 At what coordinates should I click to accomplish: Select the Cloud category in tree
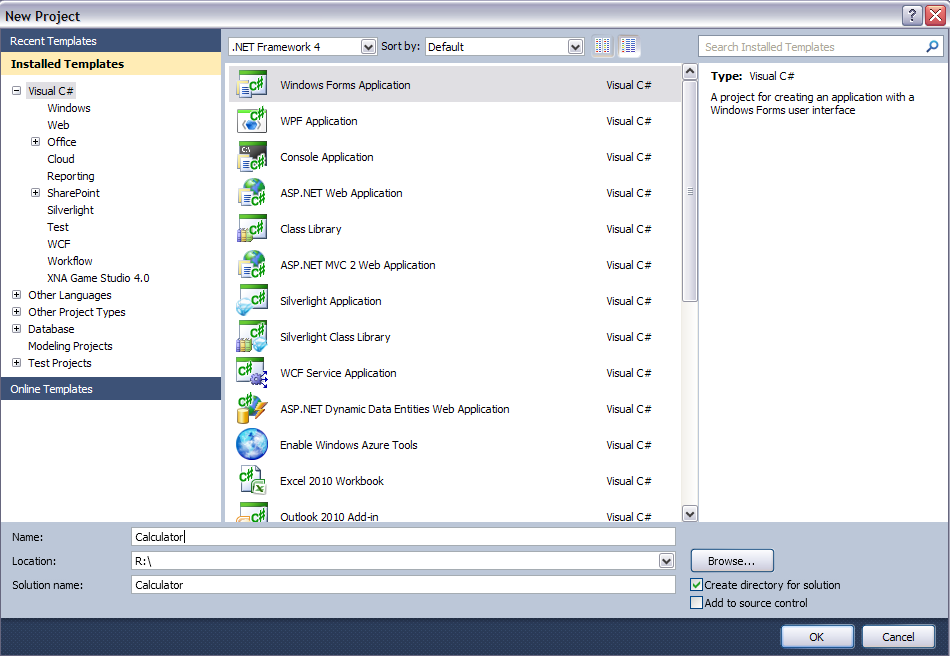coord(61,159)
